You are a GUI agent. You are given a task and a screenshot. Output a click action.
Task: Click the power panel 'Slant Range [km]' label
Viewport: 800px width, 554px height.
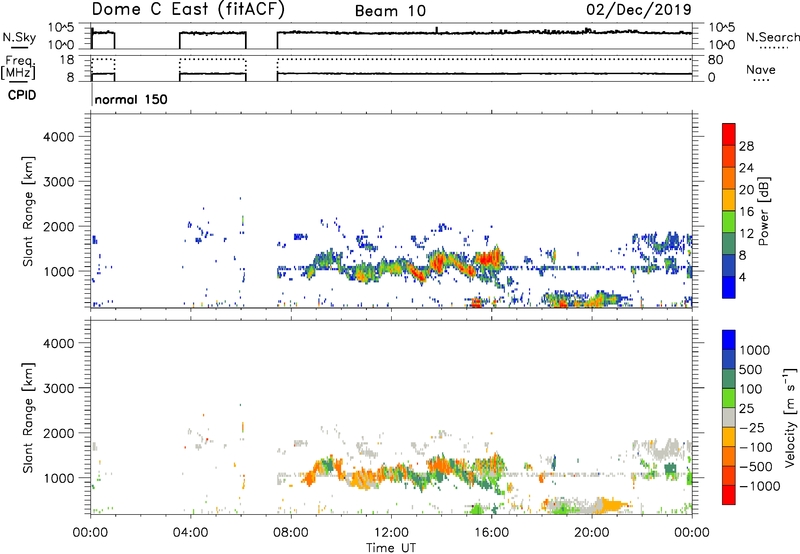pyautogui.click(x=28, y=211)
